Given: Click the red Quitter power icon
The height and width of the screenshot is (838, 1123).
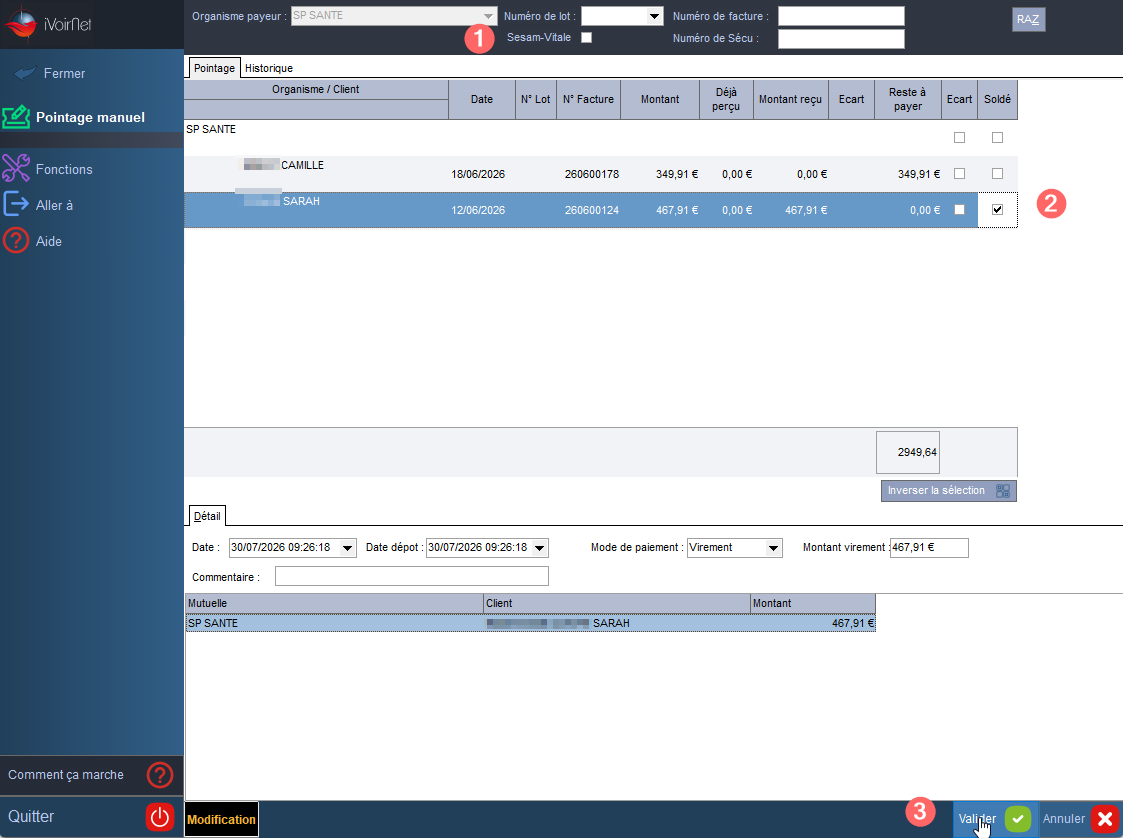Looking at the screenshot, I should pyautogui.click(x=160, y=817).
